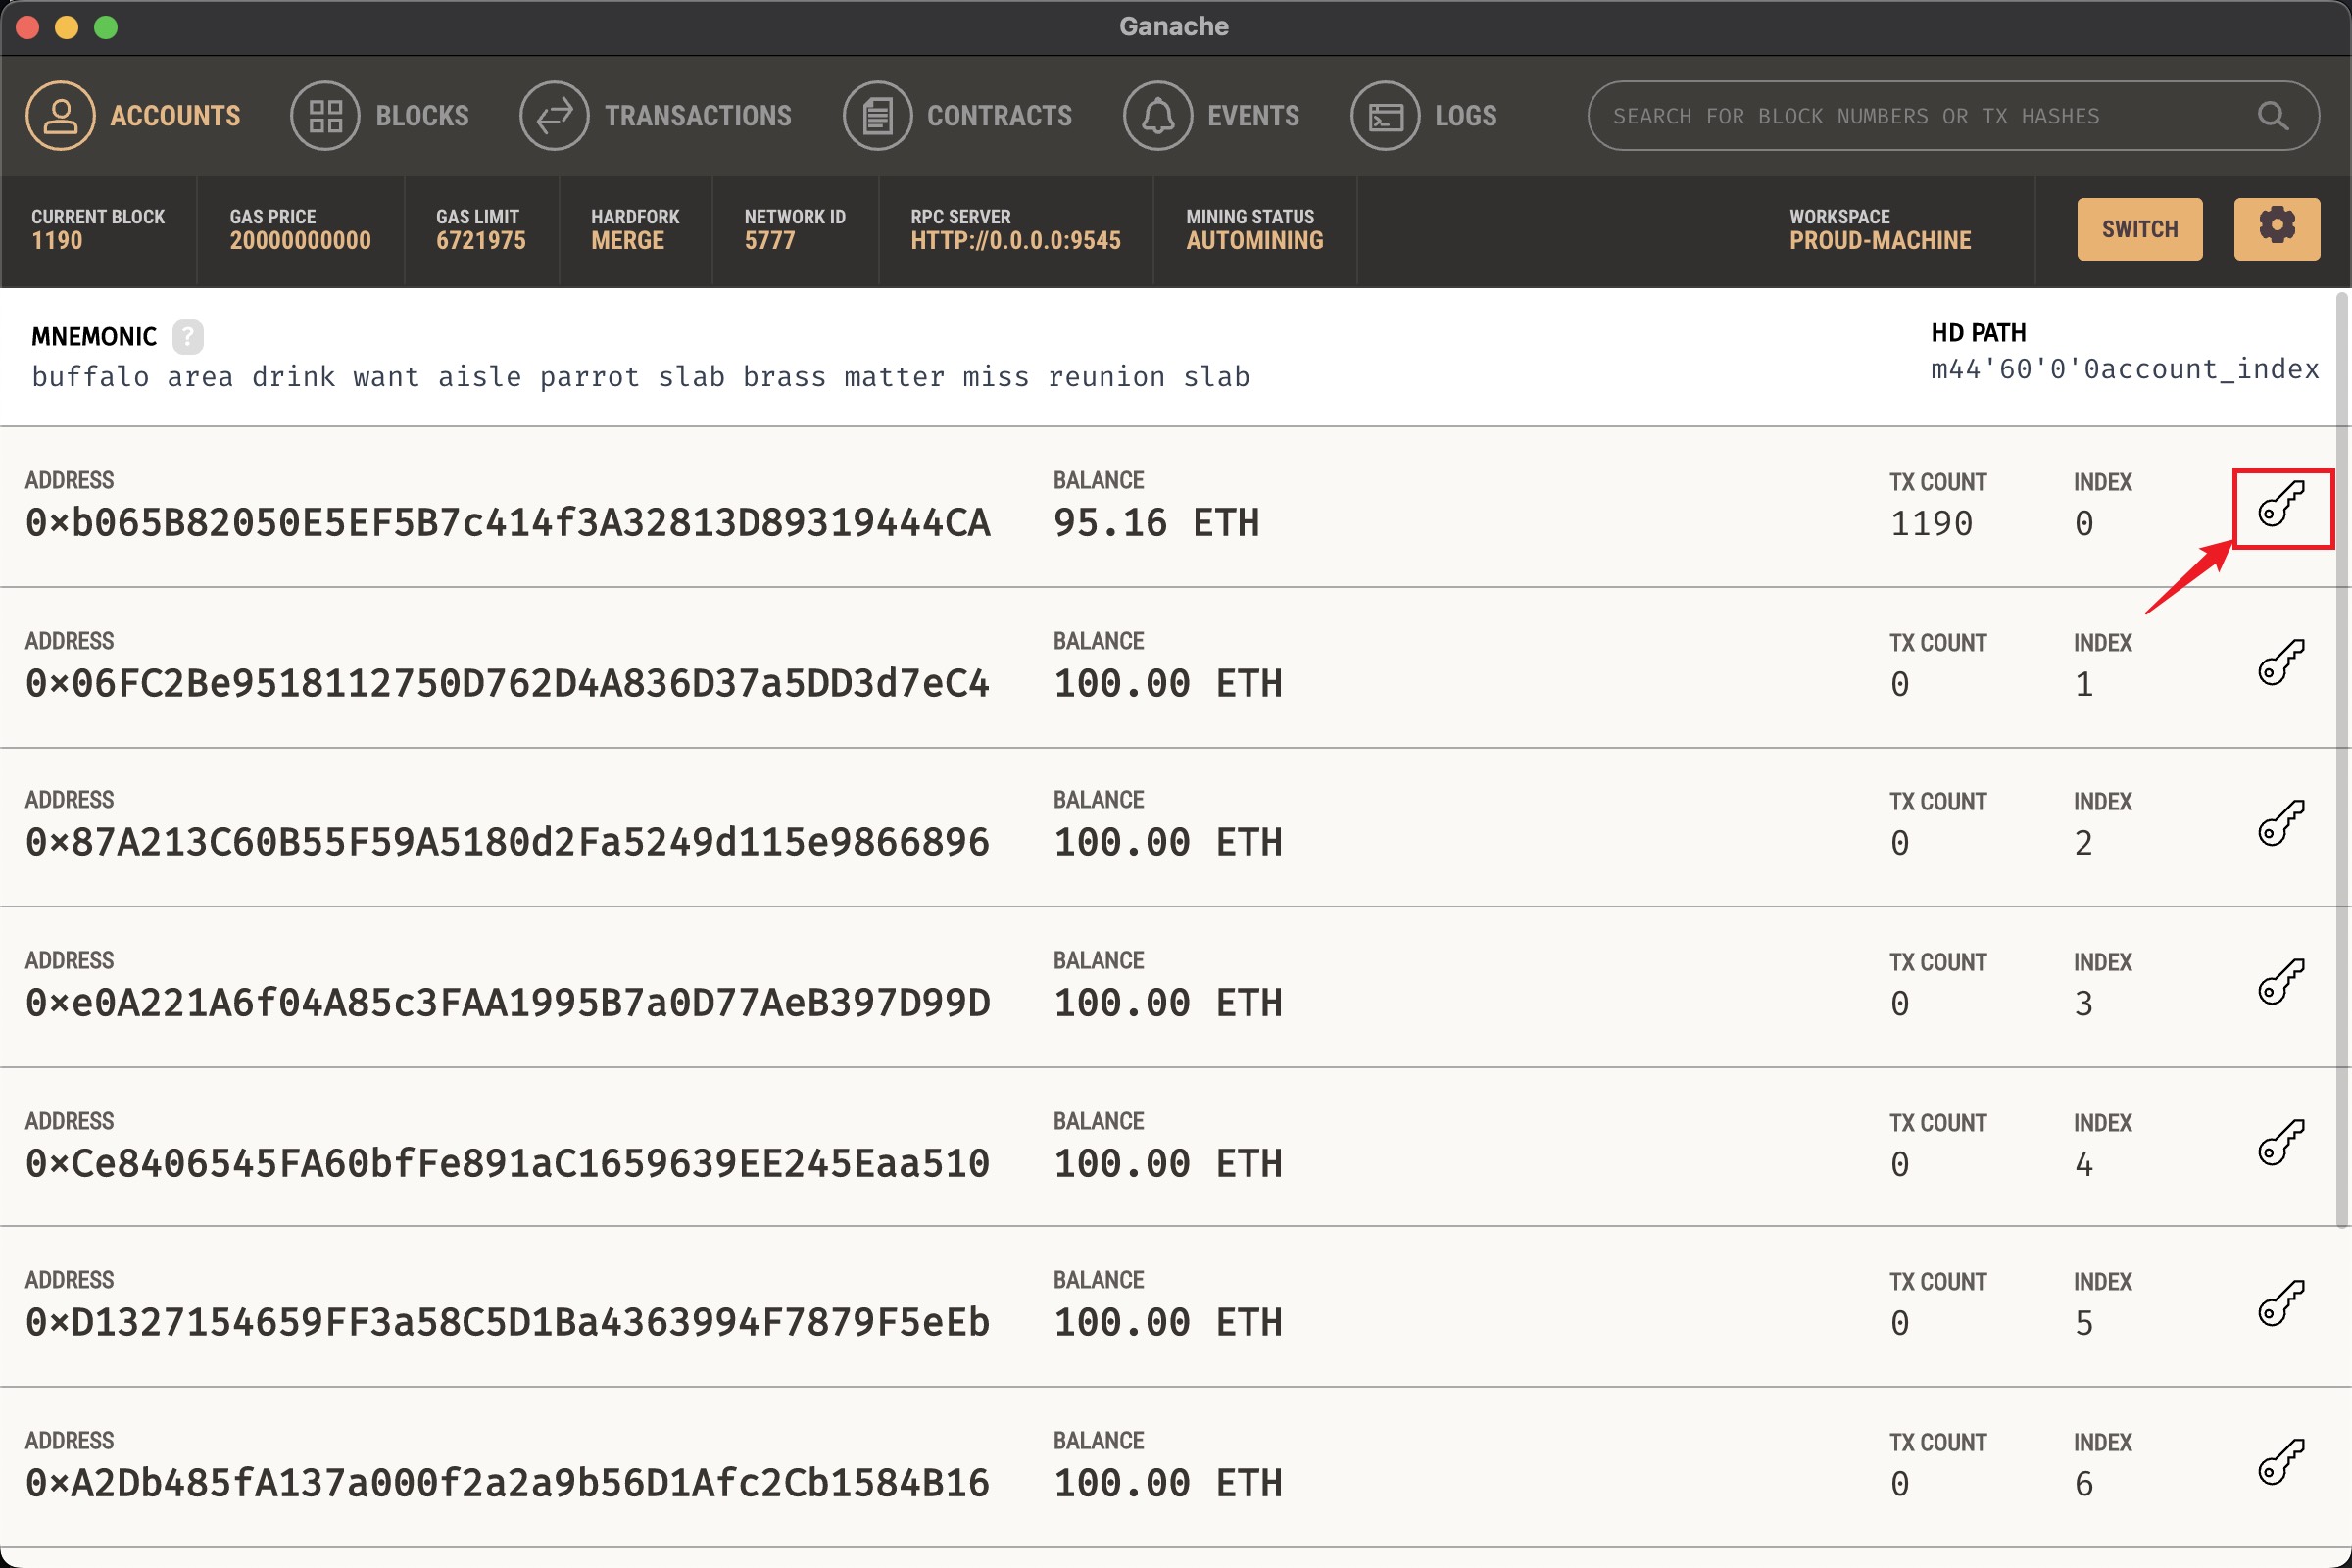Click the mnemonic help question mark
Viewport: 2352px width, 1568px height.
(x=187, y=337)
